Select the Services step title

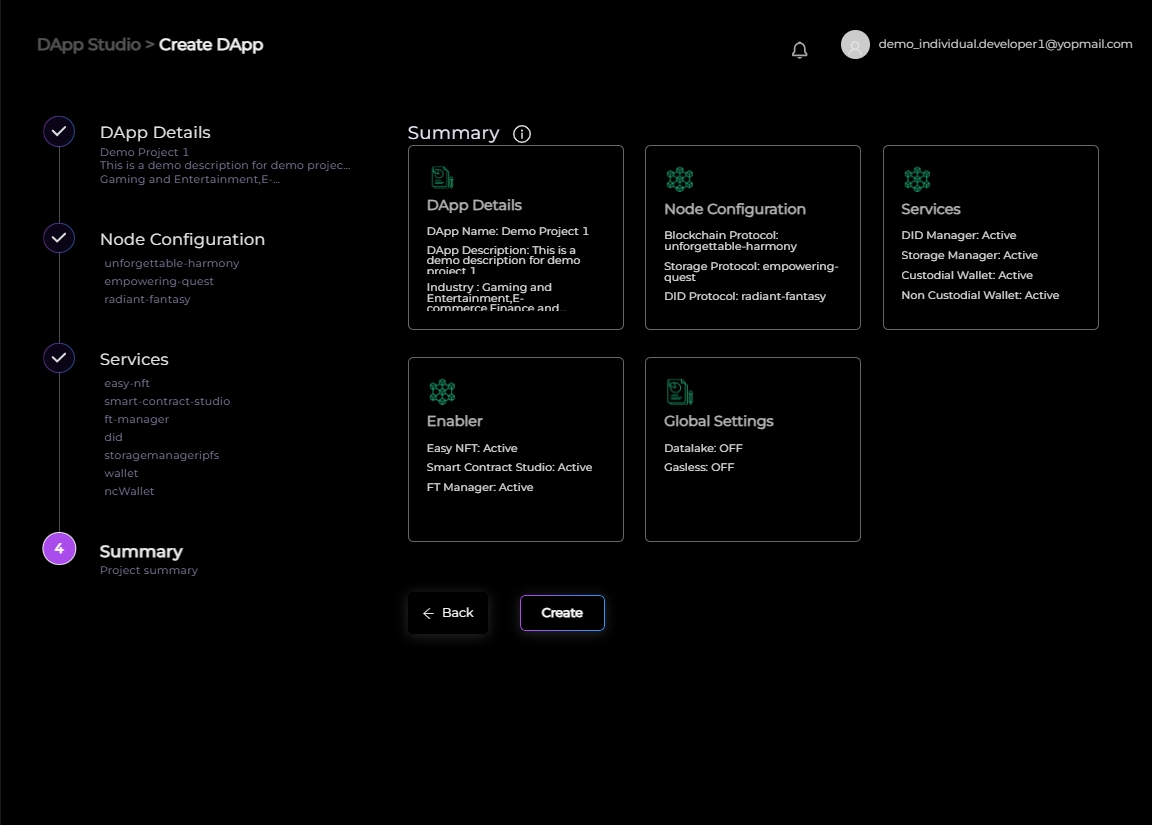(134, 359)
